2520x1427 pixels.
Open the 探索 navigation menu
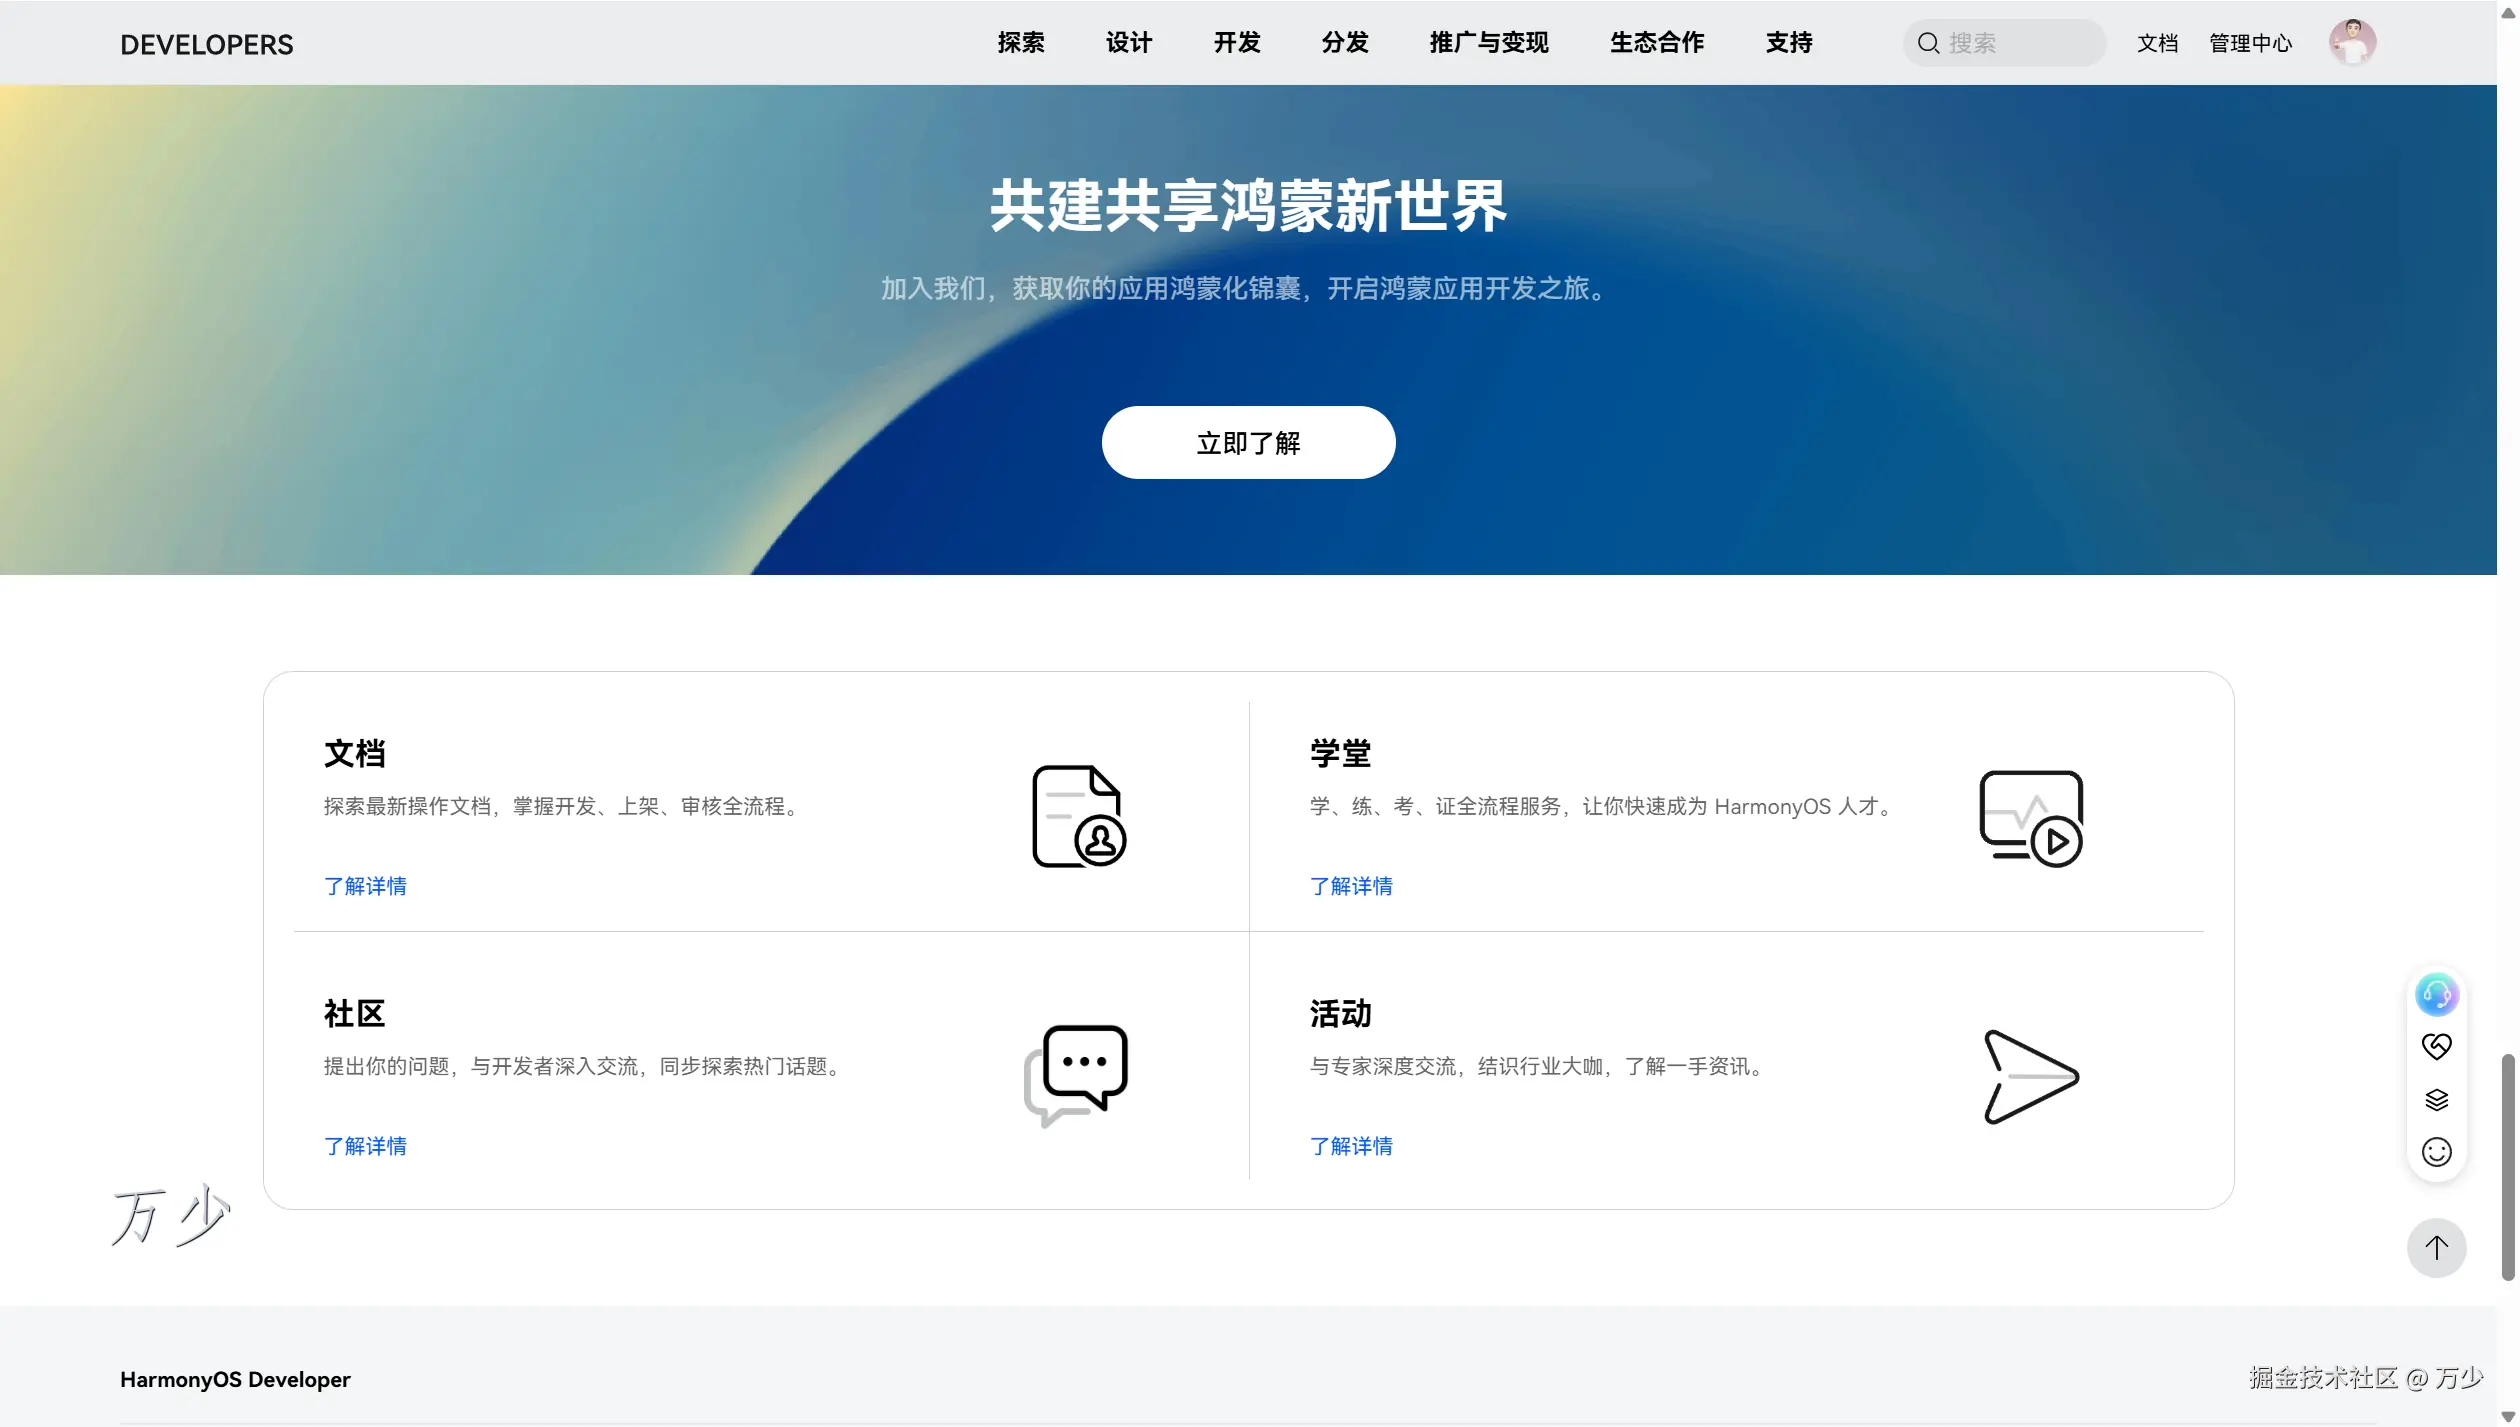pyautogui.click(x=1021, y=43)
